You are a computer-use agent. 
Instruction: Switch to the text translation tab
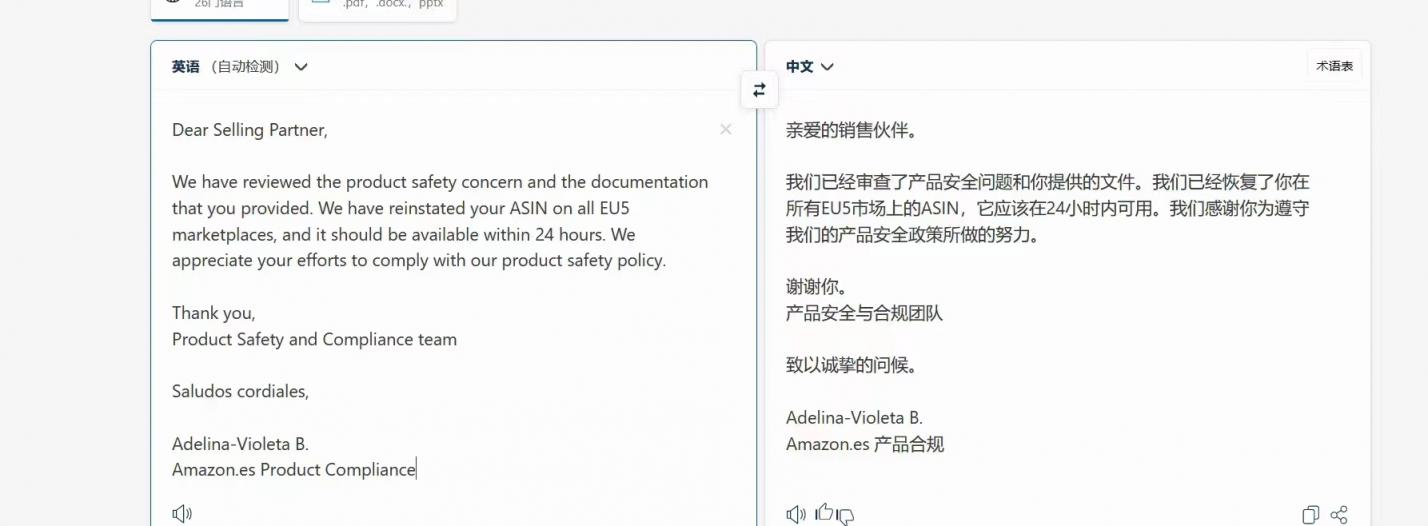[219, 5]
